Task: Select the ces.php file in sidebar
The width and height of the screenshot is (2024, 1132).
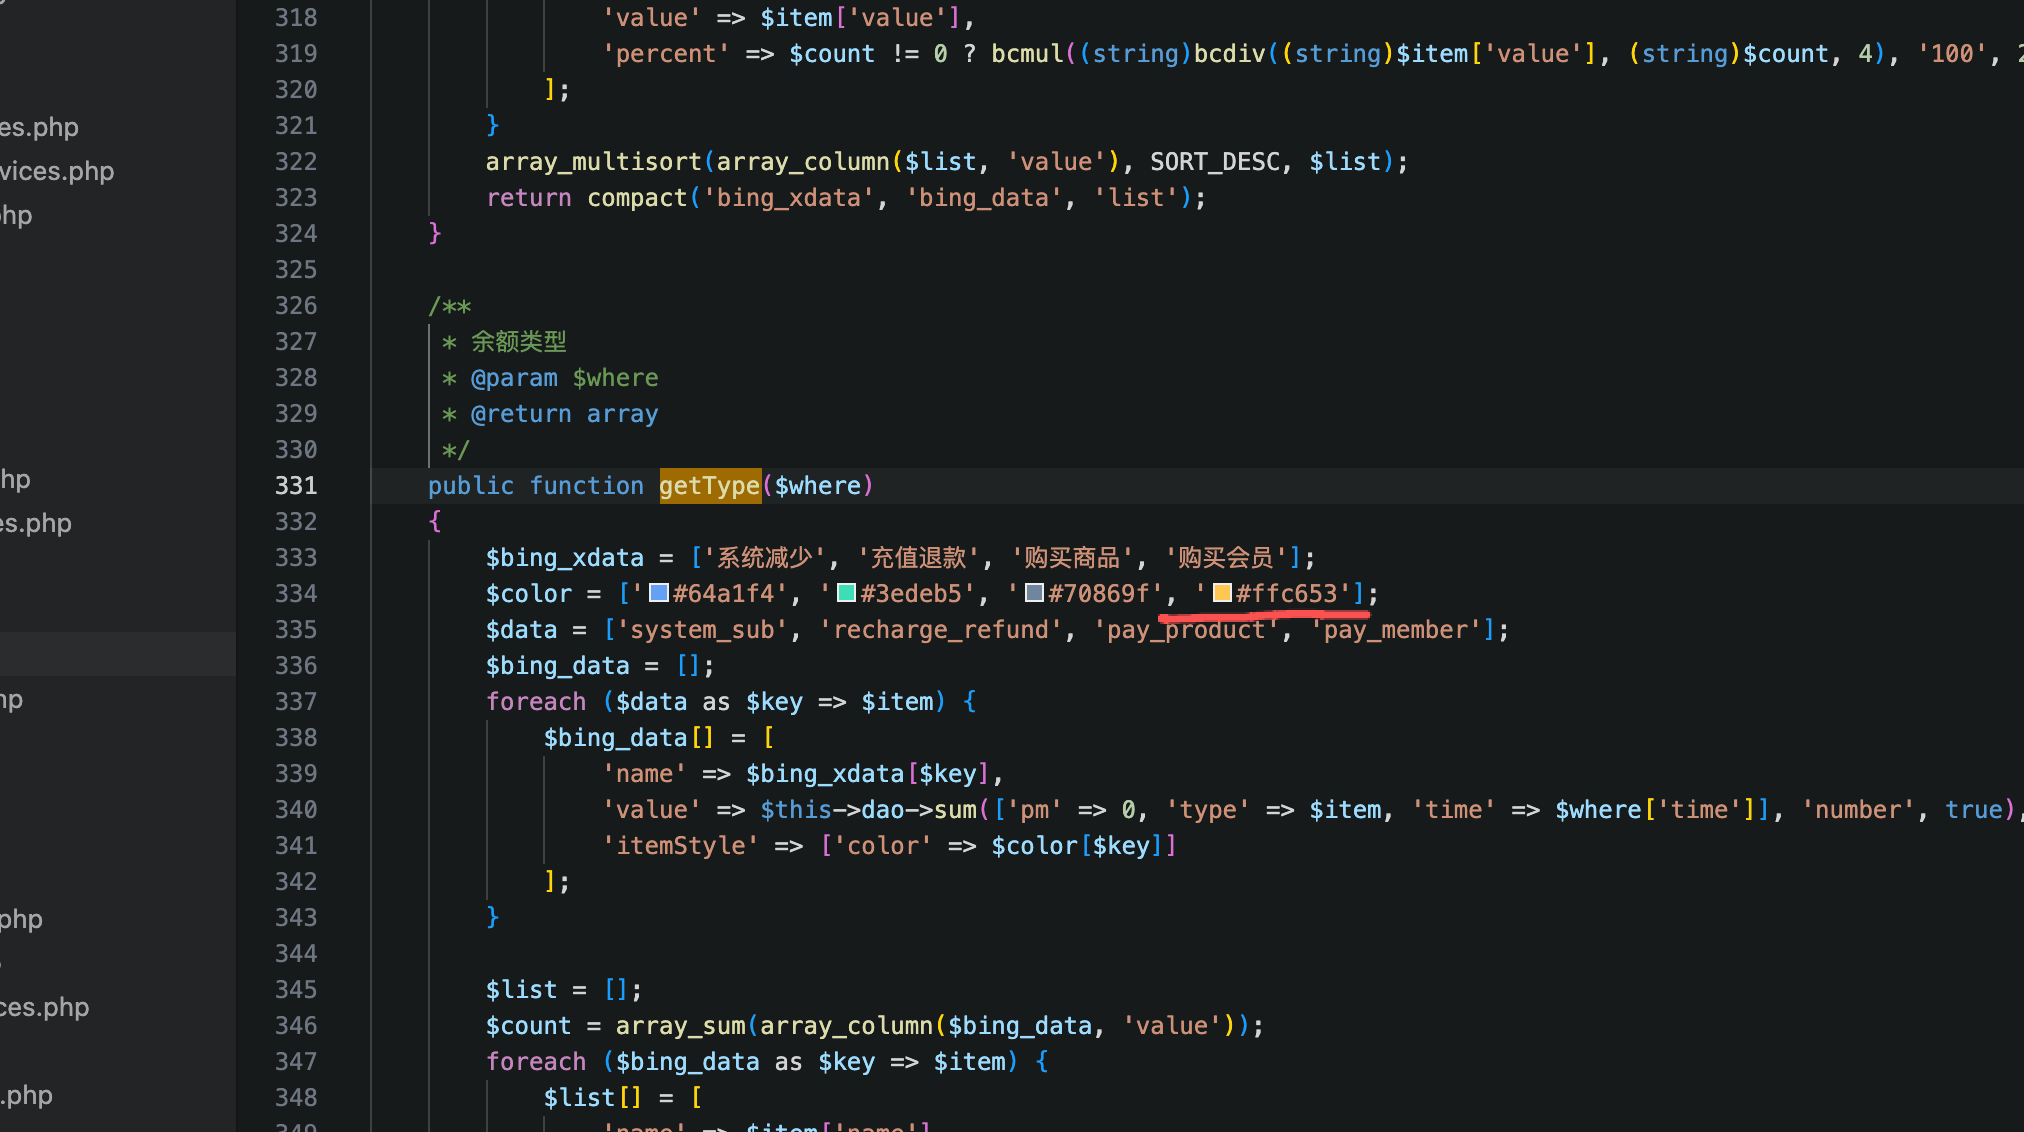Action: pos(45,1007)
